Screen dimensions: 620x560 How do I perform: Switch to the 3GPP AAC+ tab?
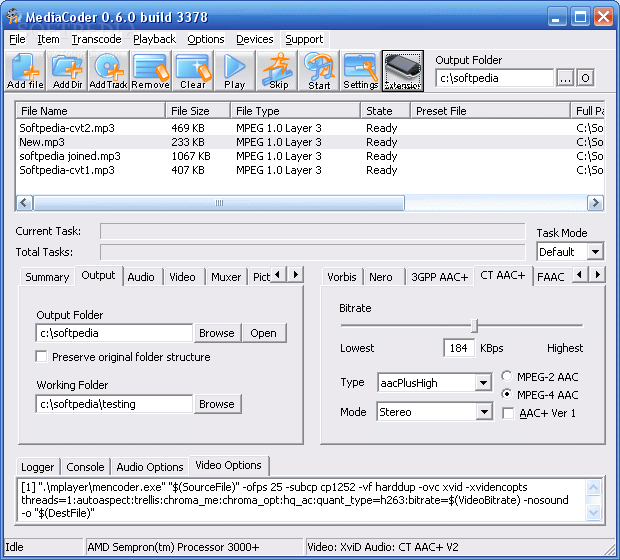[439, 277]
